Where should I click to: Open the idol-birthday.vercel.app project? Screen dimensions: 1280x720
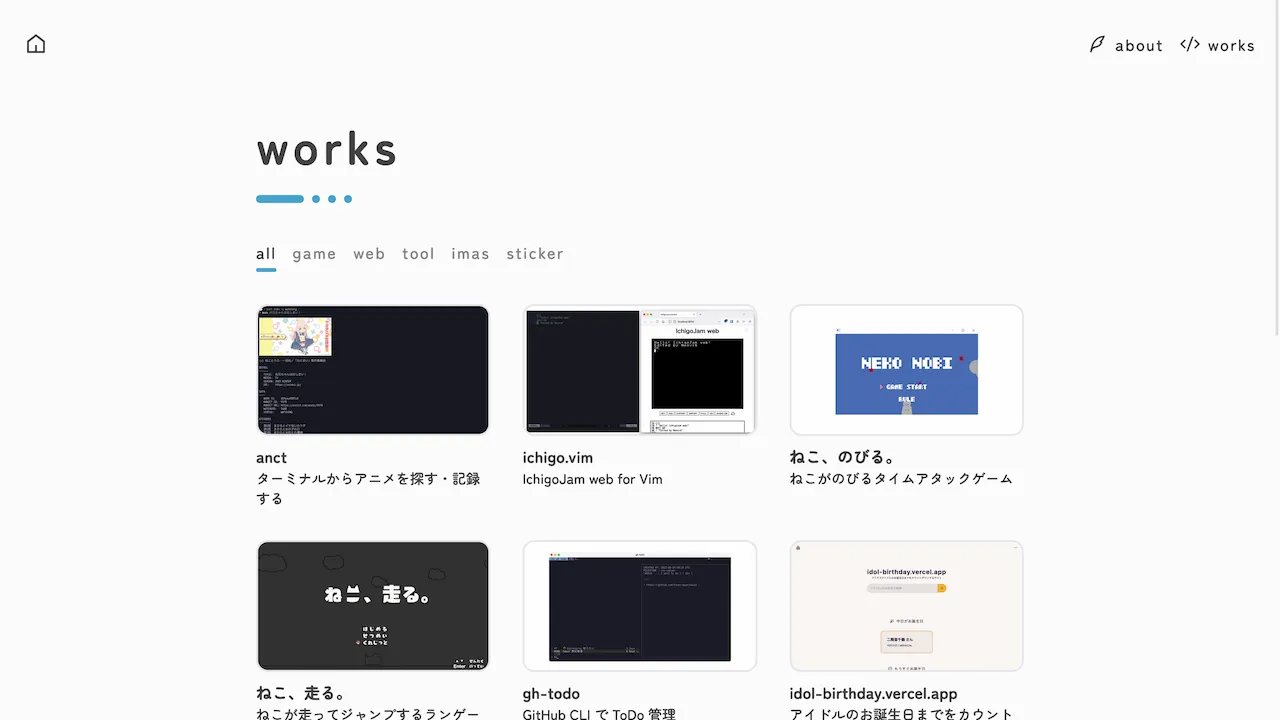click(873, 693)
